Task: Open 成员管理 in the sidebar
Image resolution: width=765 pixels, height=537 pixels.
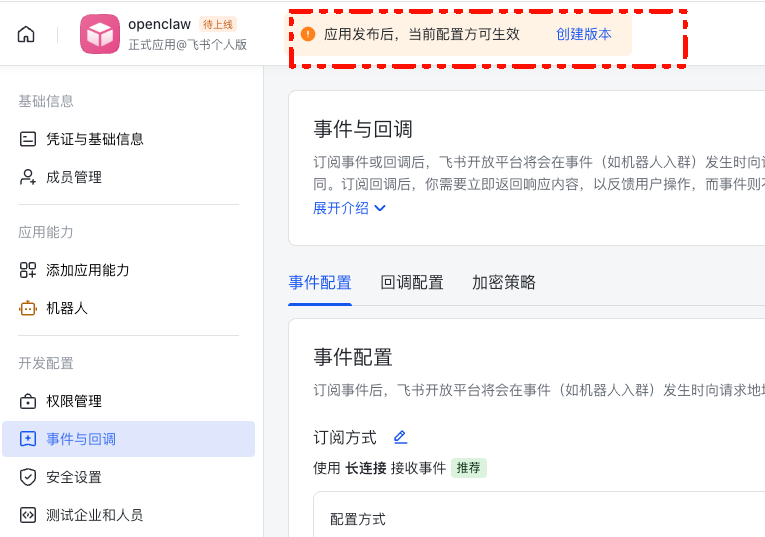Action: (x=74, y=177)
